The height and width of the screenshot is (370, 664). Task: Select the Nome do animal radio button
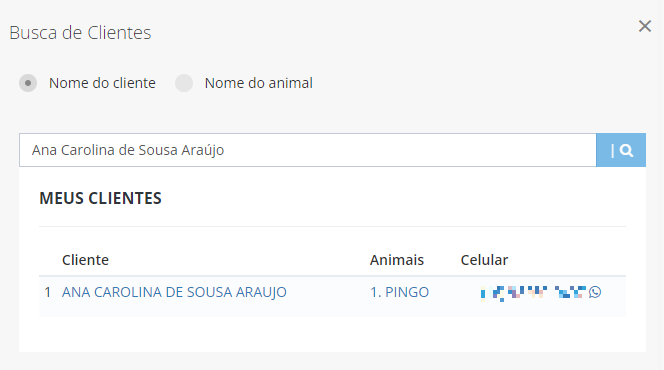point(184,83)
